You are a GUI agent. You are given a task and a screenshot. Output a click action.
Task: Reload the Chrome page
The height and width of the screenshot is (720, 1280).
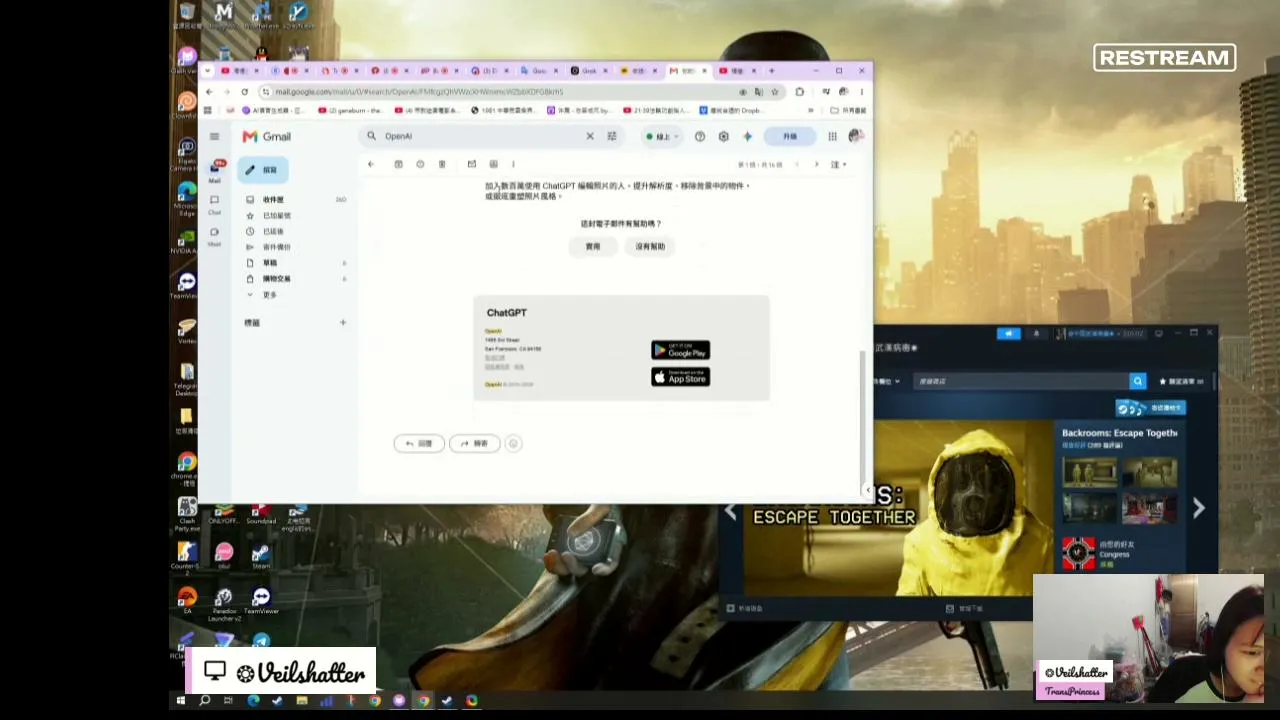point(244,91)
